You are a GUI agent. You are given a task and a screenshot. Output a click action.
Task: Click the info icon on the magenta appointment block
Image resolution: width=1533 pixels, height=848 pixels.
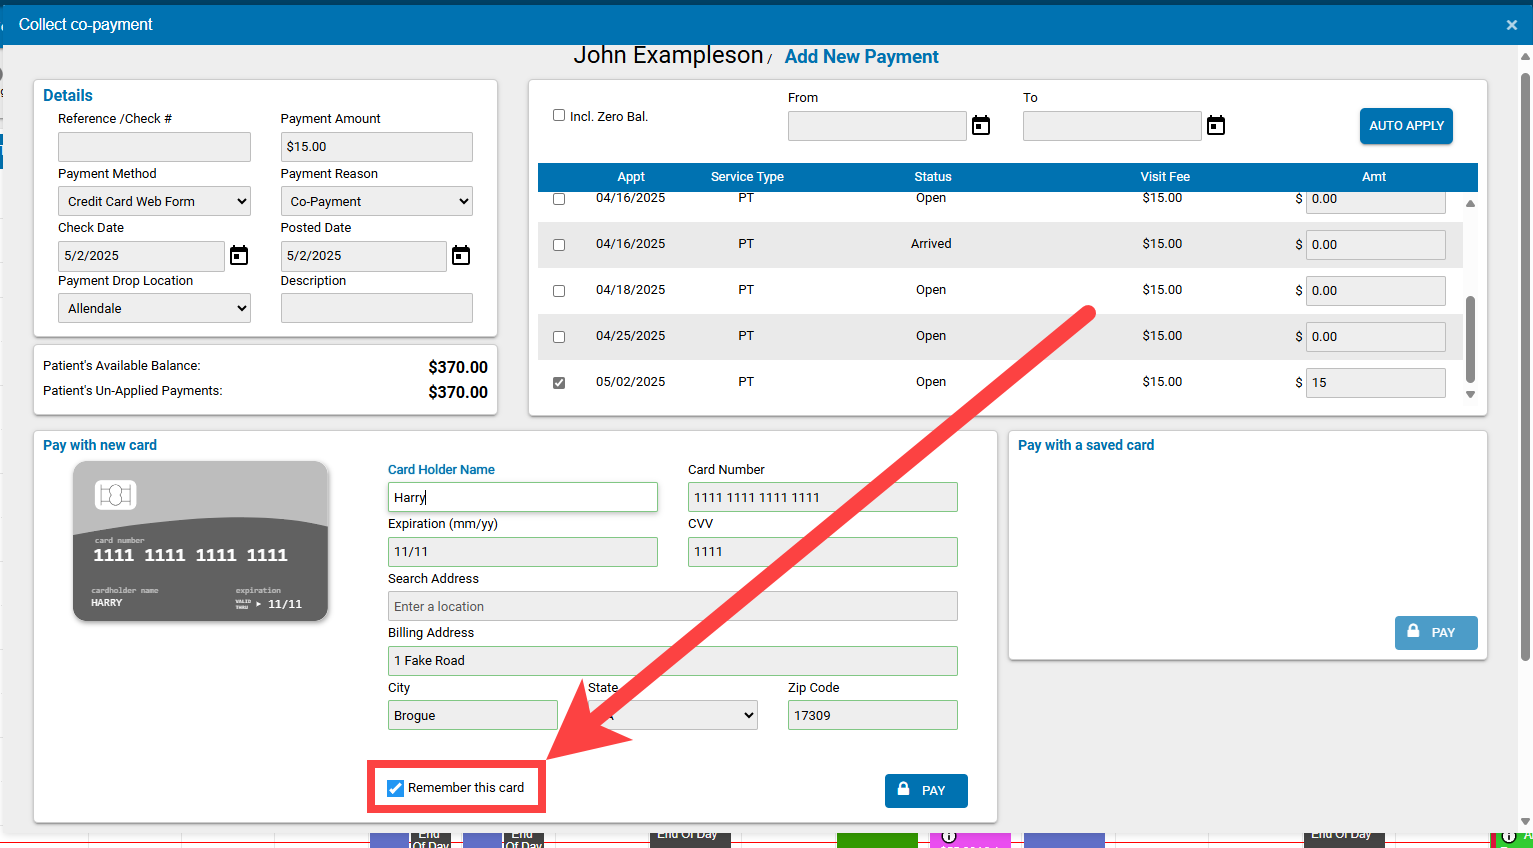coord(948,838)
